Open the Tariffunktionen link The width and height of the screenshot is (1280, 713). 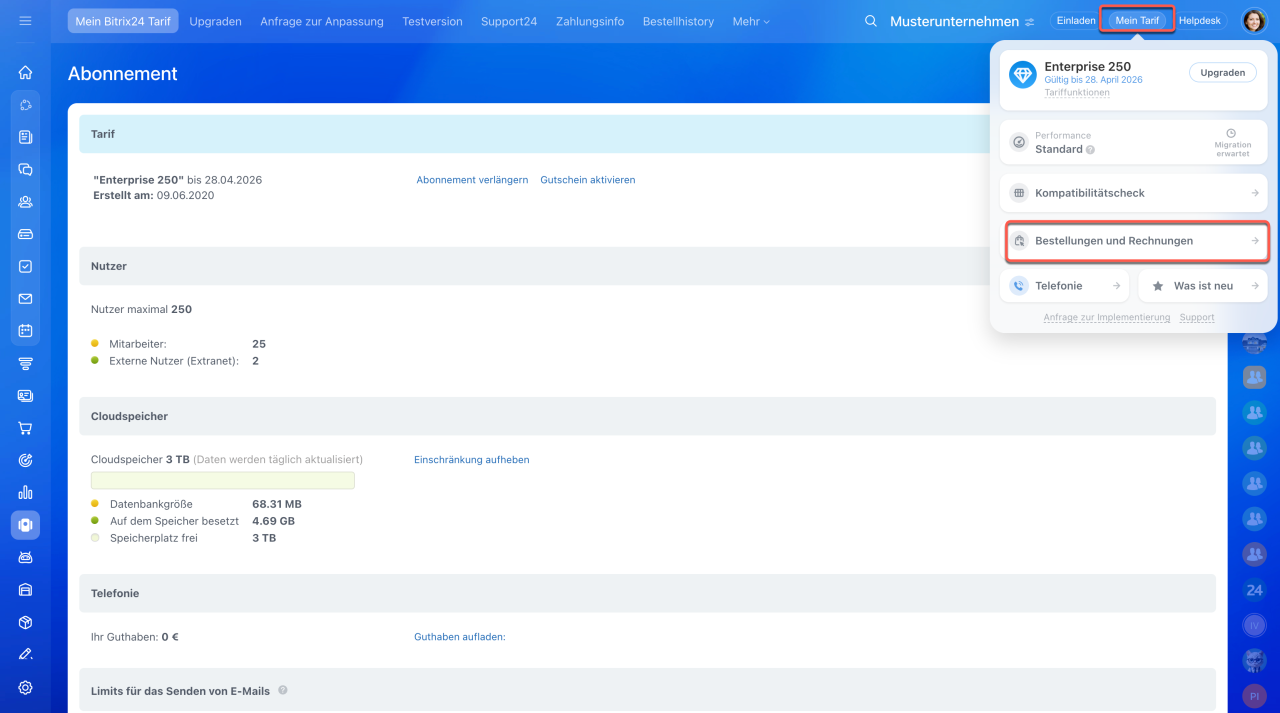pyautogui.click(x=1077, y=92)
